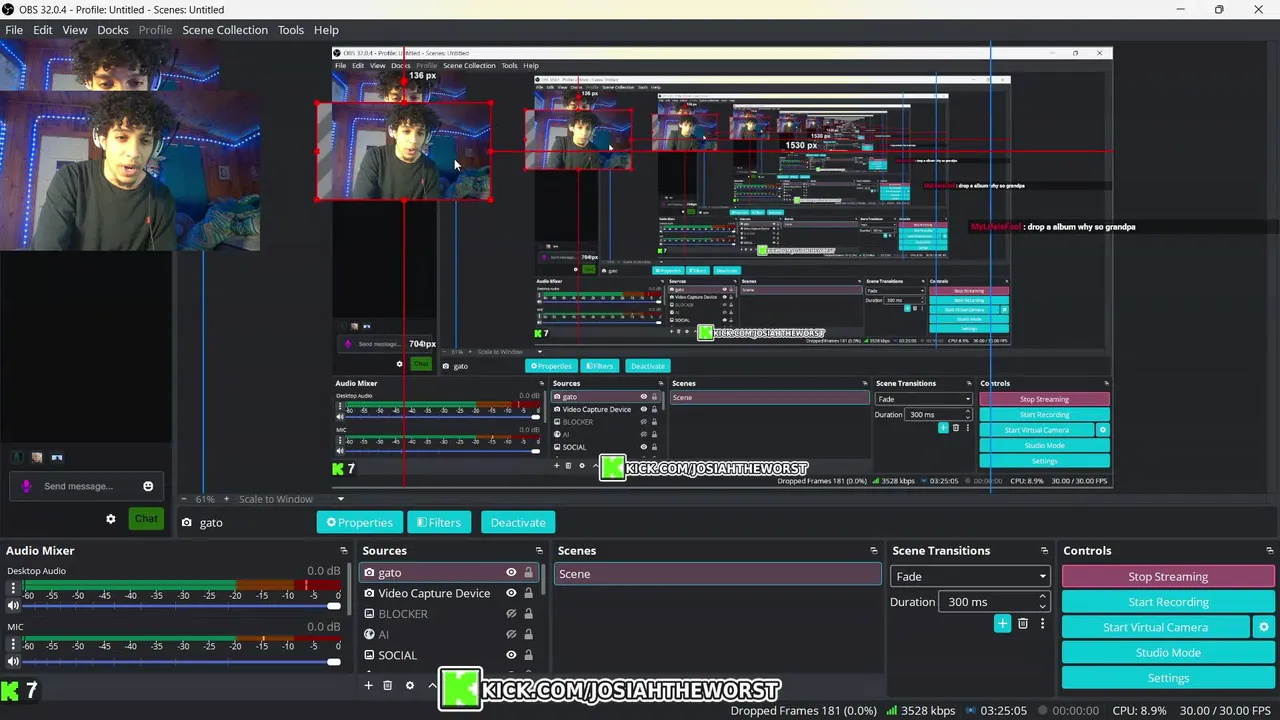Pop out the Sources dock
Viewport: 1280px width, 720px height.
539,551
